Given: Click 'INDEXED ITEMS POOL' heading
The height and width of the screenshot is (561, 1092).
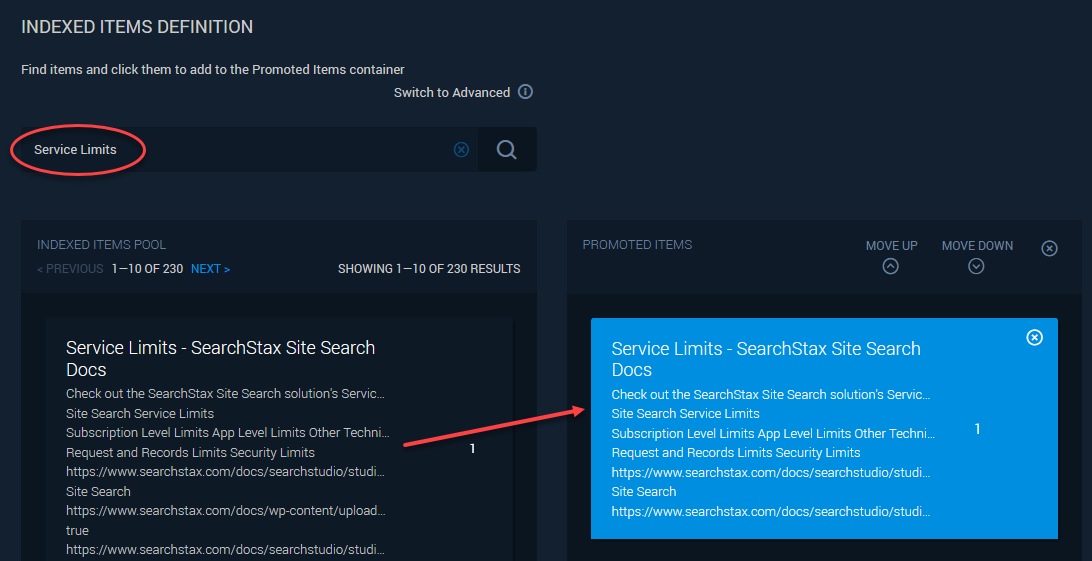Looking at the screenshot, I should point(102,245).
